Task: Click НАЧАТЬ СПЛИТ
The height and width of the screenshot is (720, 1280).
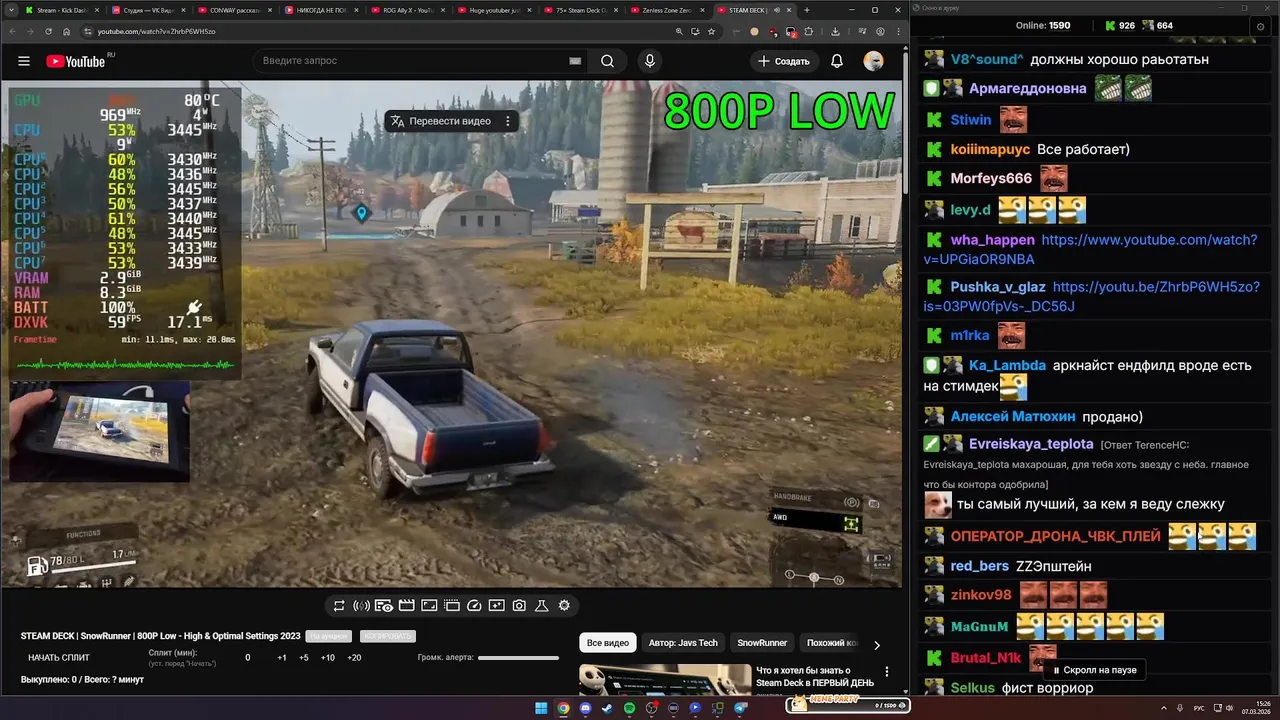Action: (x=59, y=657)
